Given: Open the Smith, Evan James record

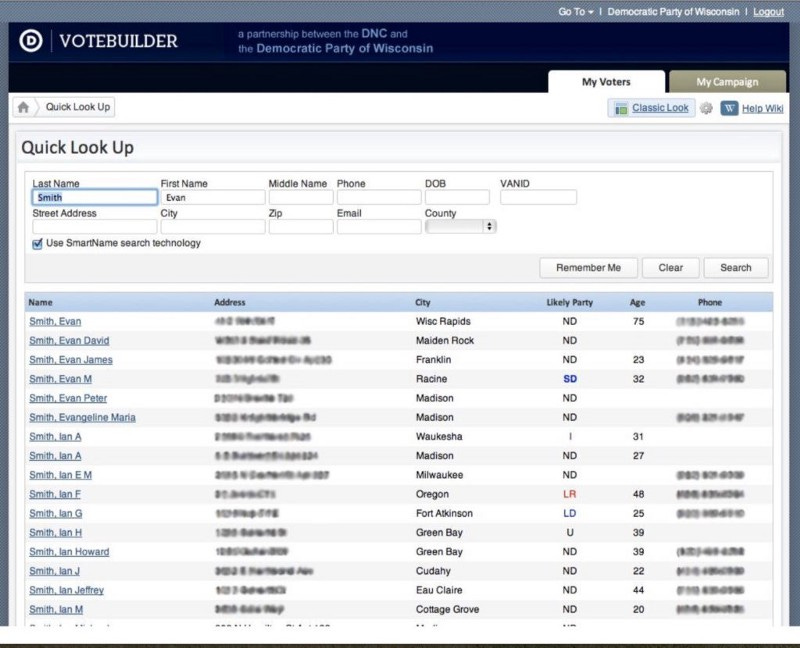Looking at the screenshot, I should pos(71,360).
